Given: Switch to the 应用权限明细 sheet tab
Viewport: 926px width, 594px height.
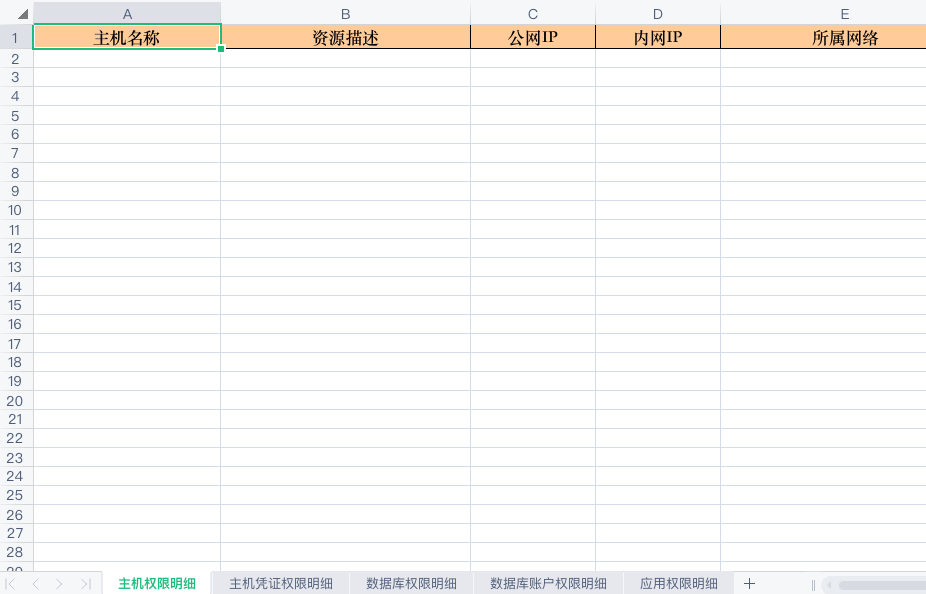Looking at the screenshot, I should pos(679,583).
